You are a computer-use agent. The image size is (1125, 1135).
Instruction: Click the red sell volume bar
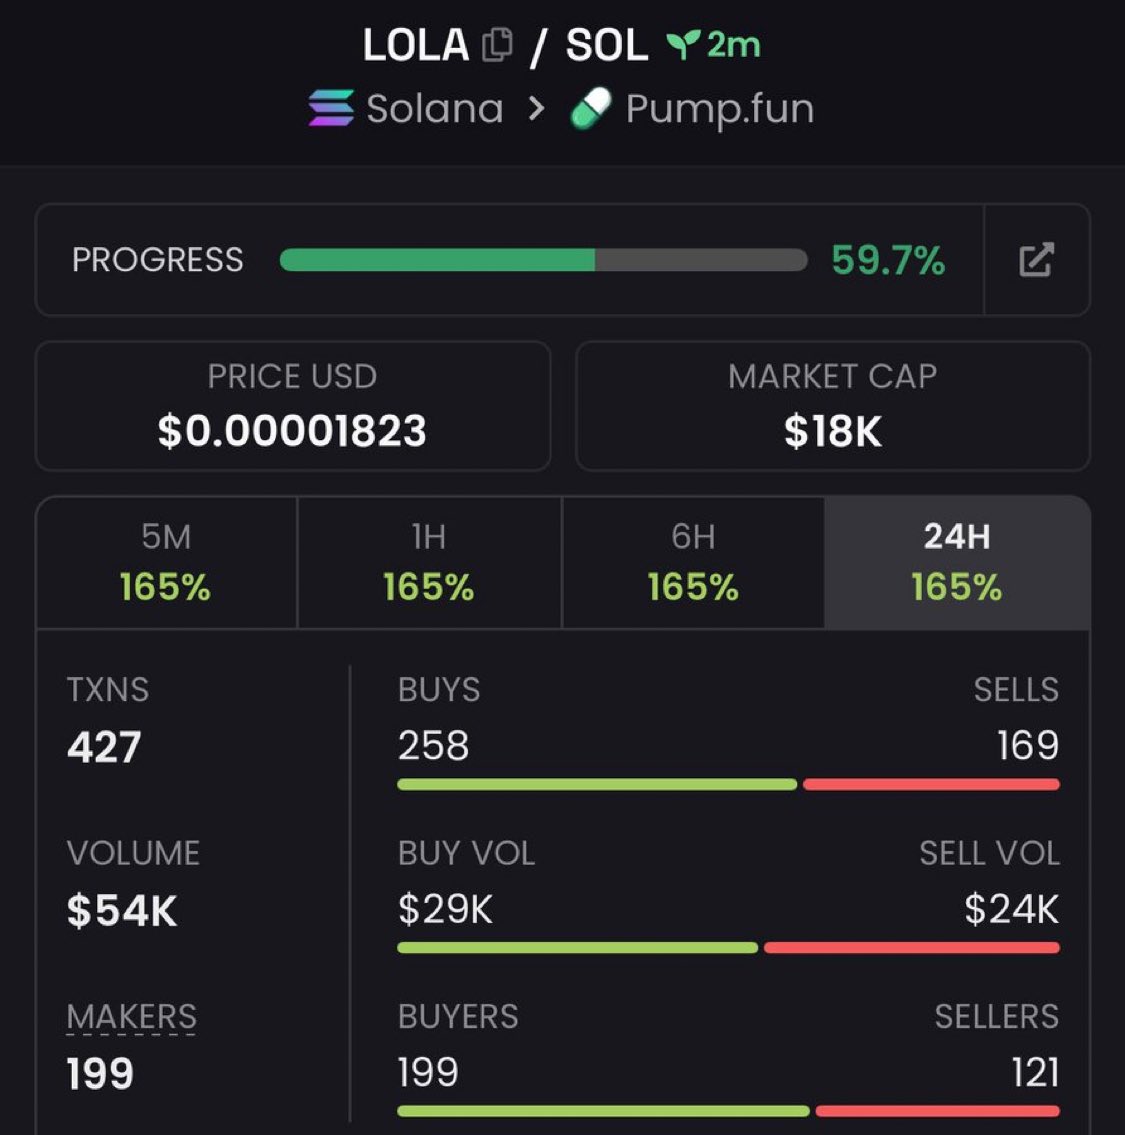point(911,948)
